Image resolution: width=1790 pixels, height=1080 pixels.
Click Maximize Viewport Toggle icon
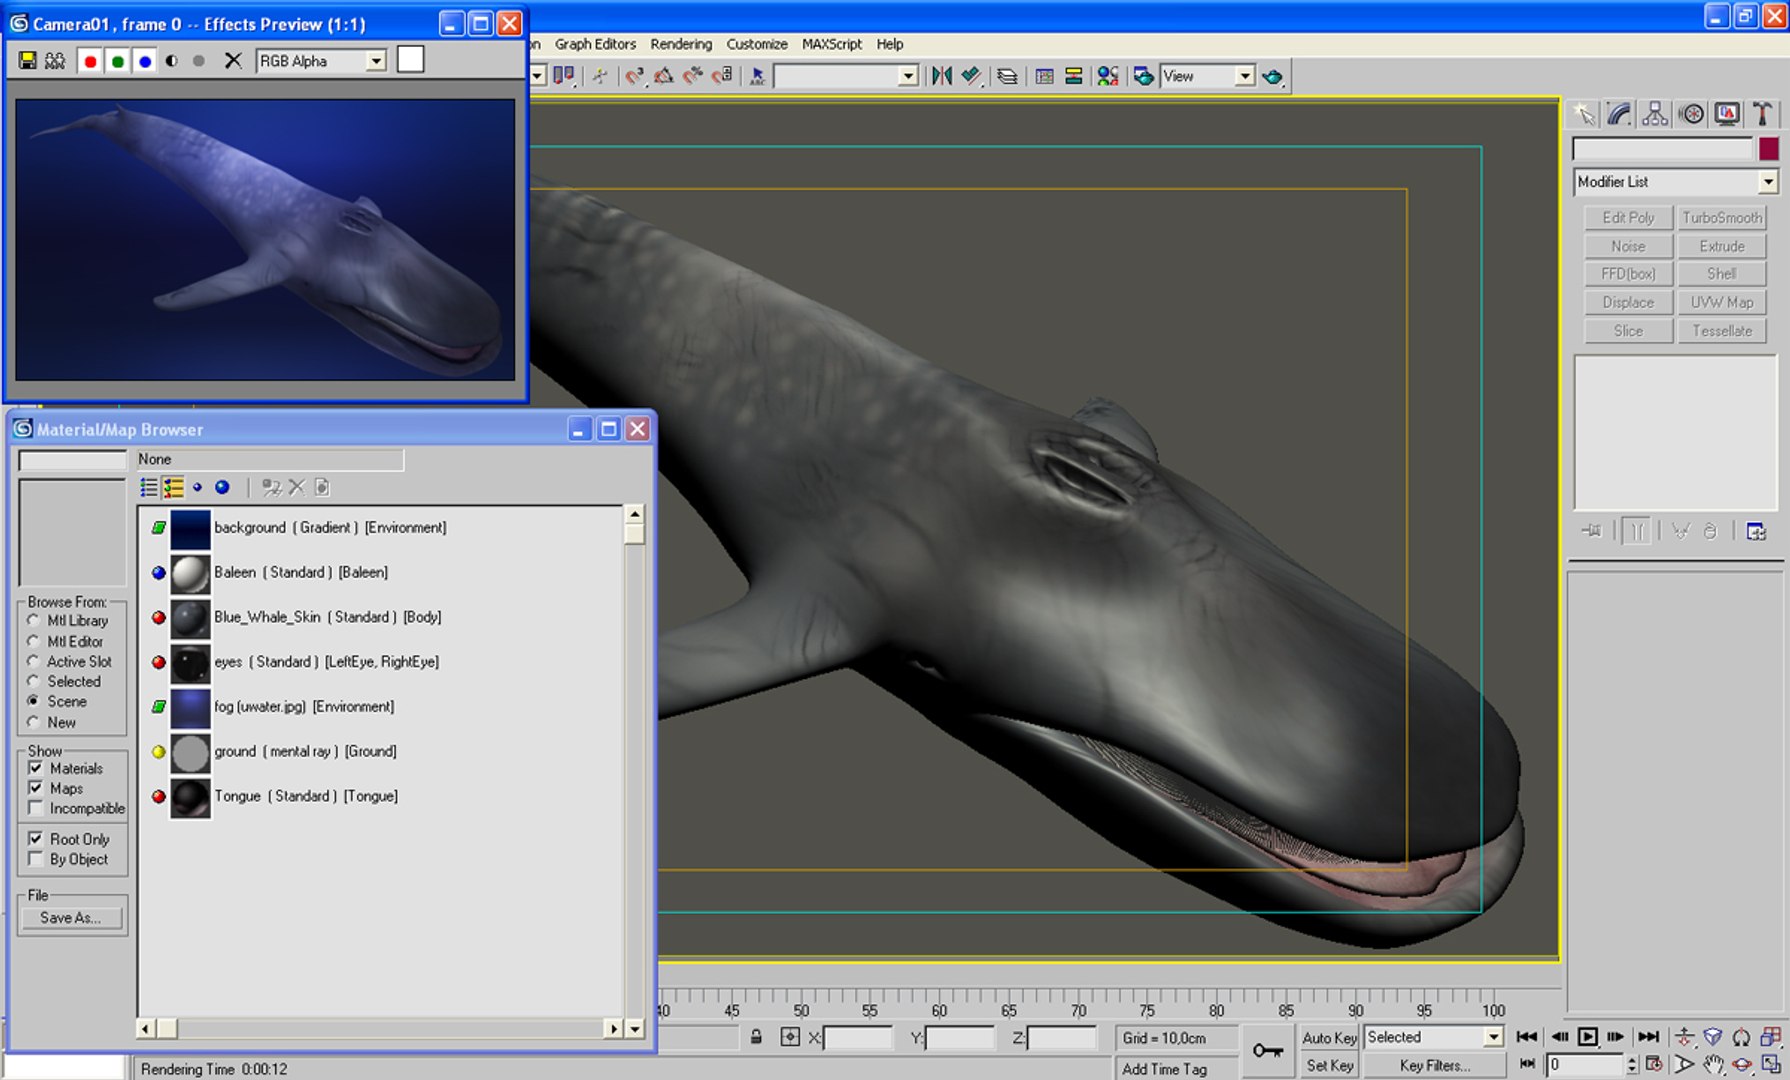tap(1770, 1065)
